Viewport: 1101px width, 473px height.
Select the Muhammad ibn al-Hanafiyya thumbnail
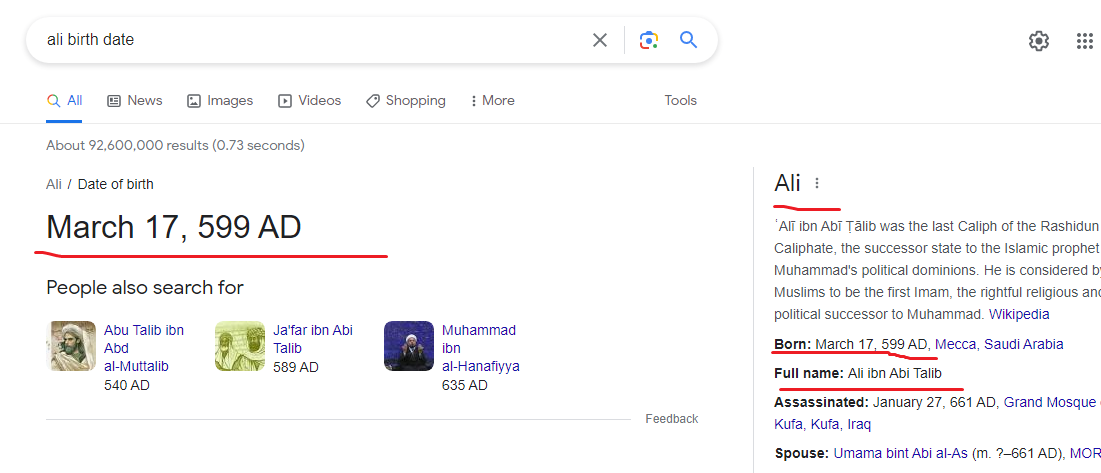(x=409, y=346)
